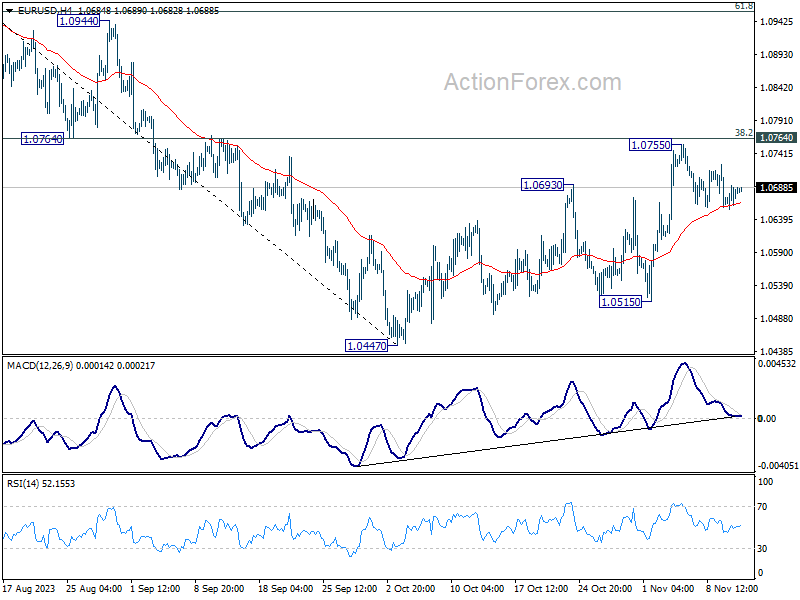Click the RSI 70 level label
Viewport: 800px width, 600px height.
(762, 507)
